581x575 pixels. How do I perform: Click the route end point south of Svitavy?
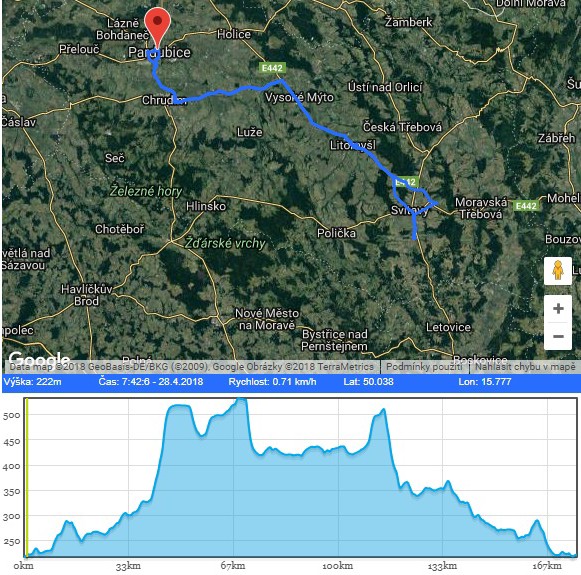(x=414, y=237)
